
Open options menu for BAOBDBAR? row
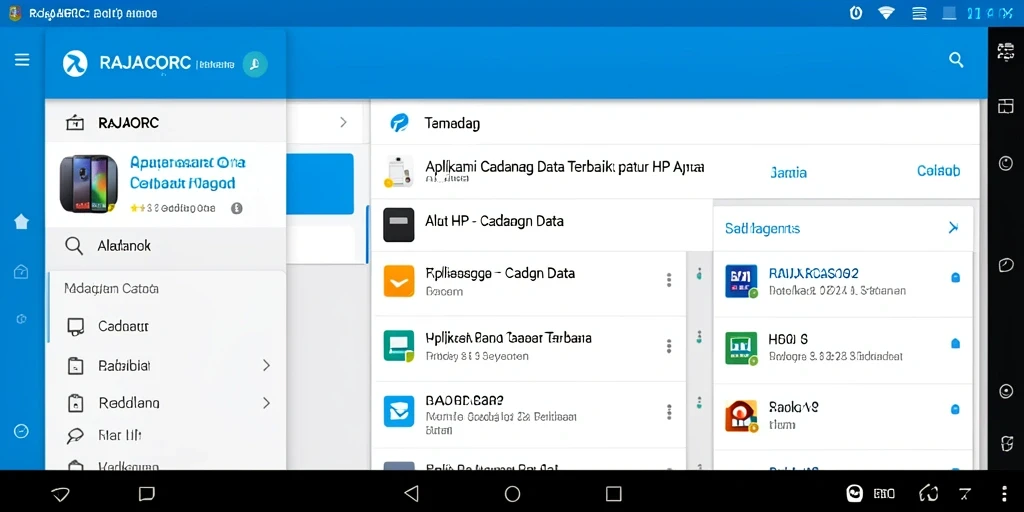(x=669, y=411)
